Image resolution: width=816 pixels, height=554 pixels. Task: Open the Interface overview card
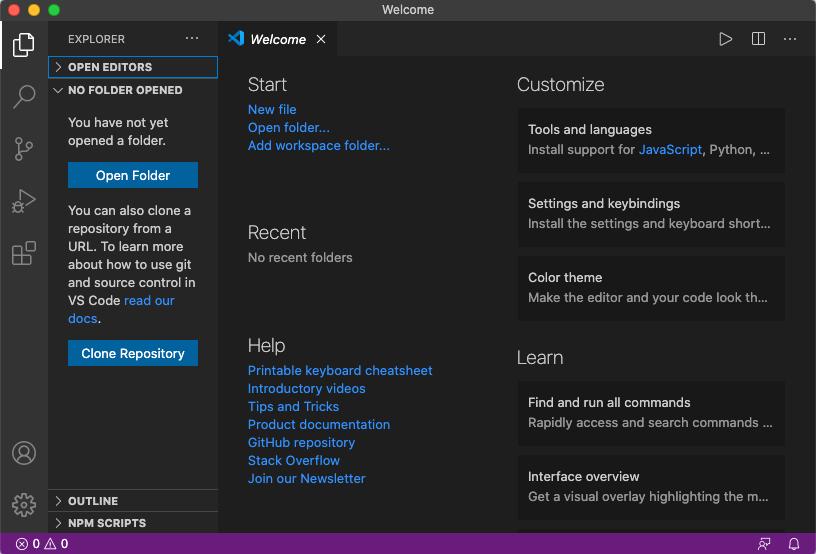(x=651, y=487)
